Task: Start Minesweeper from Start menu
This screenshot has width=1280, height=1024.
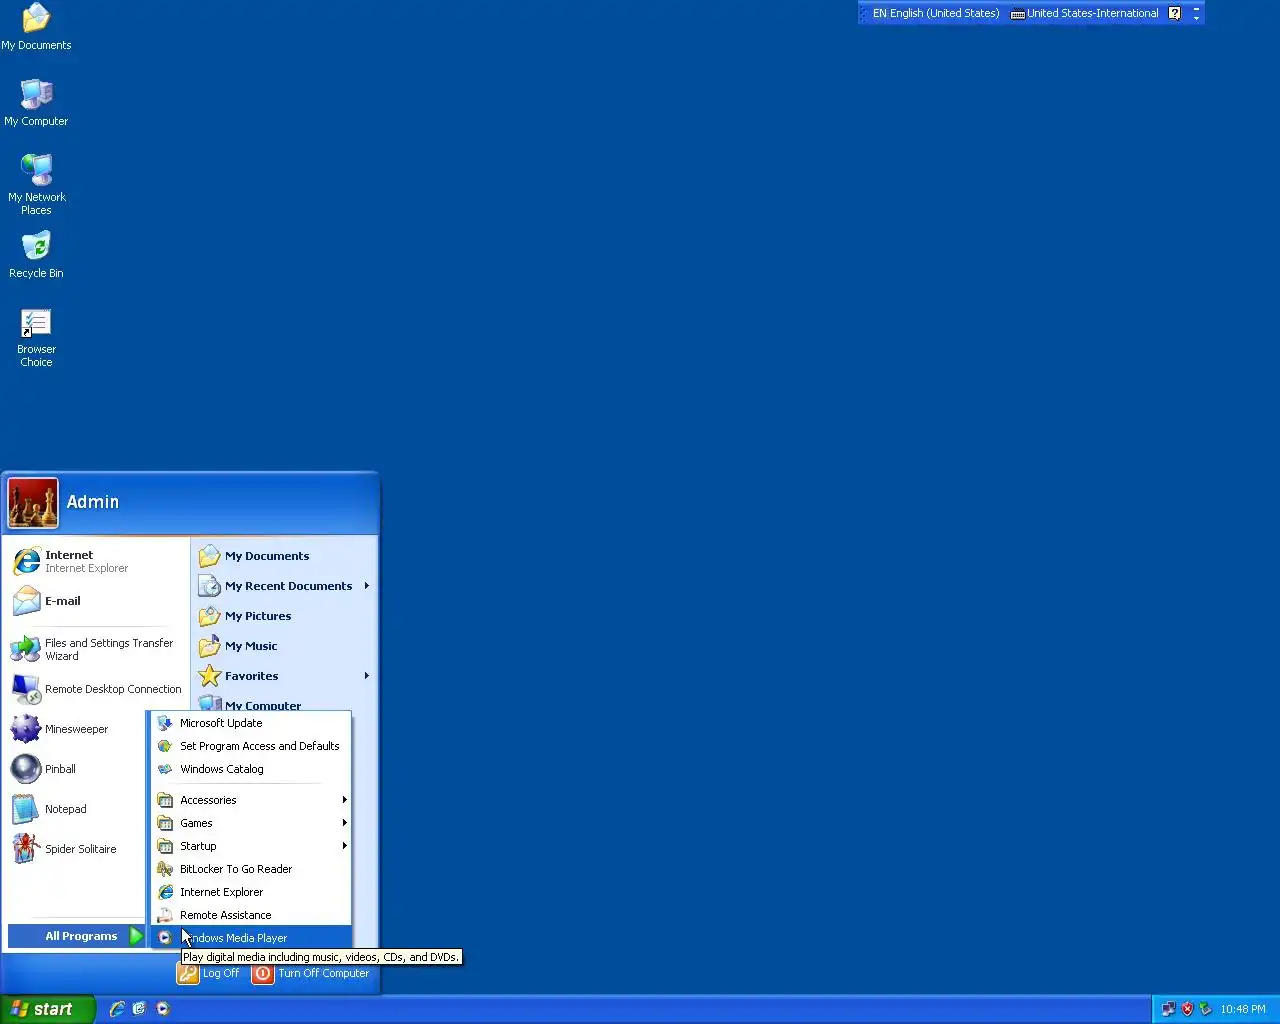Action: (x=76, y=729)
